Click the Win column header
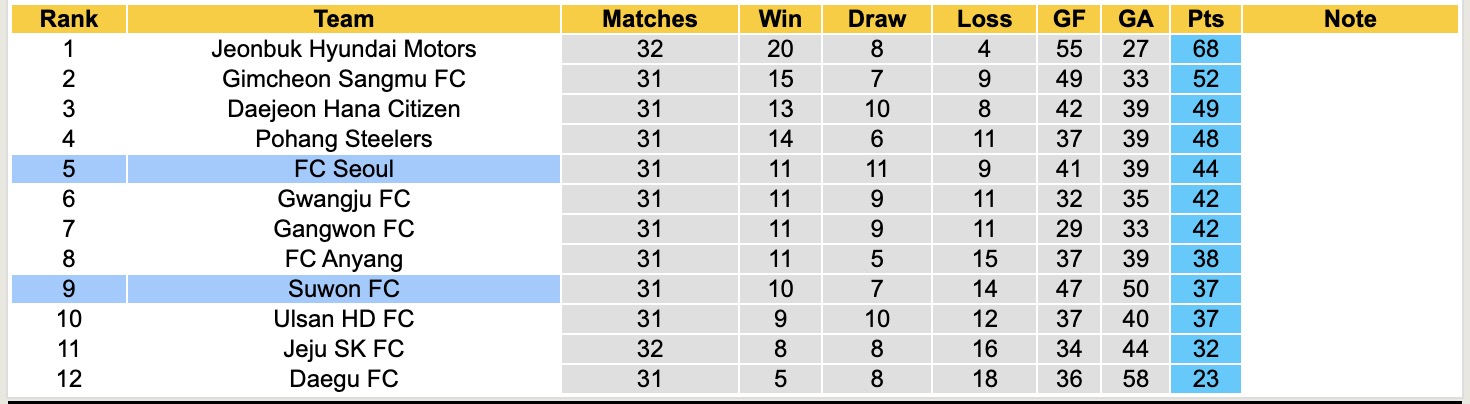The height and width of the screenshot is (404, 1470). point(780,19)
